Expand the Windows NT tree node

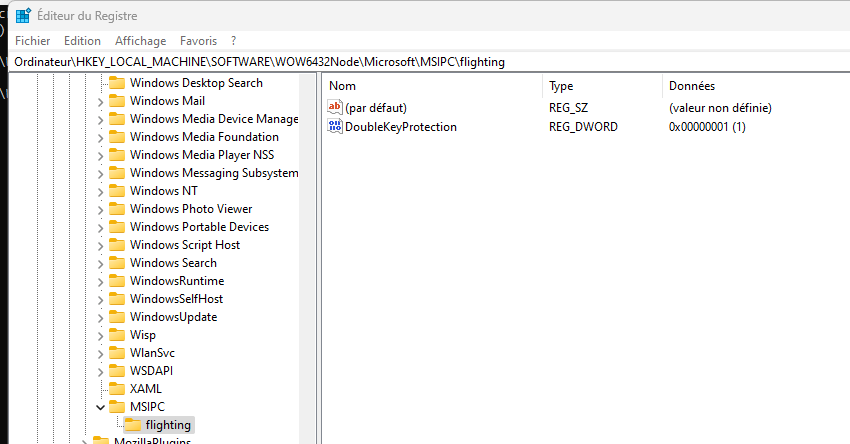pos(100,191)
